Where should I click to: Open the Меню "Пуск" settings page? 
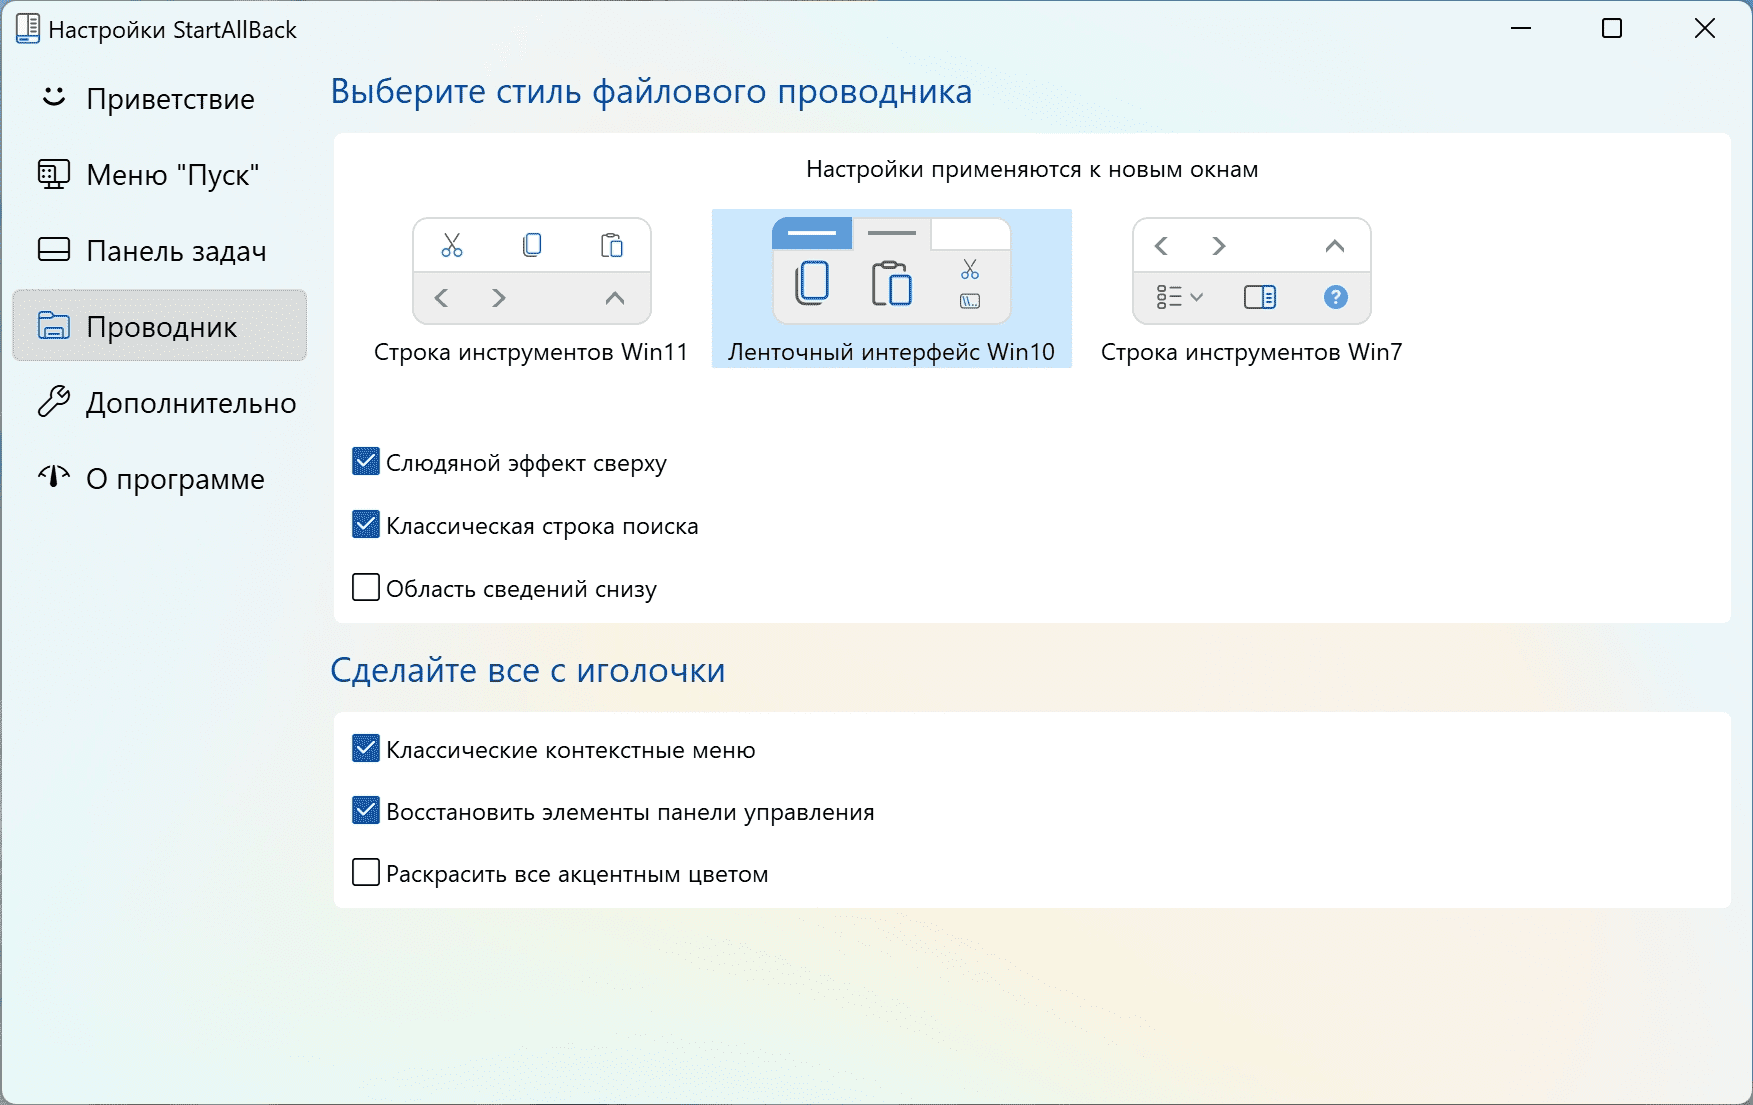tap(159, 175)
